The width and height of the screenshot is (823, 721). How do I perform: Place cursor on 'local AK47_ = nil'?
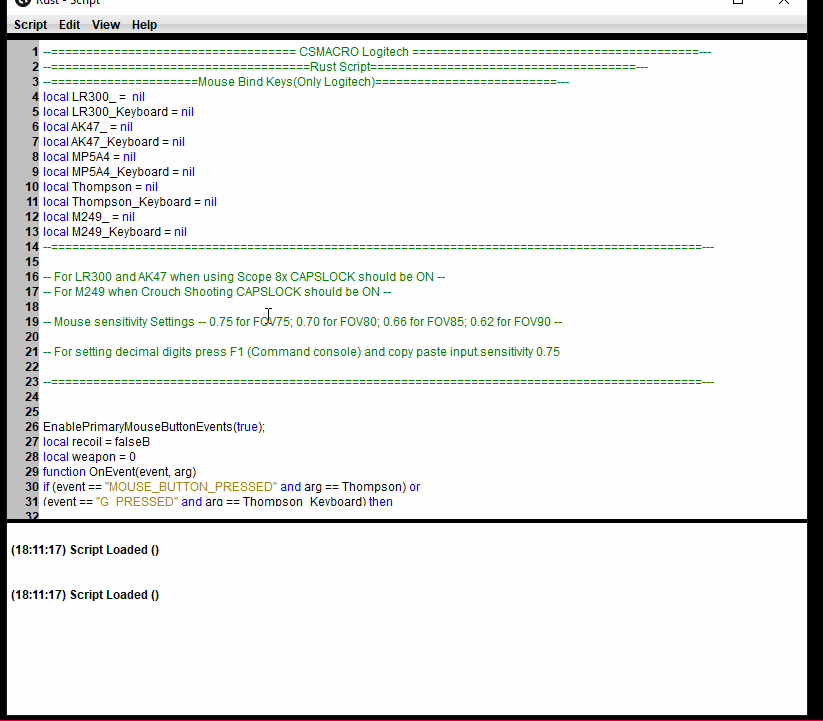pos(88,127)
